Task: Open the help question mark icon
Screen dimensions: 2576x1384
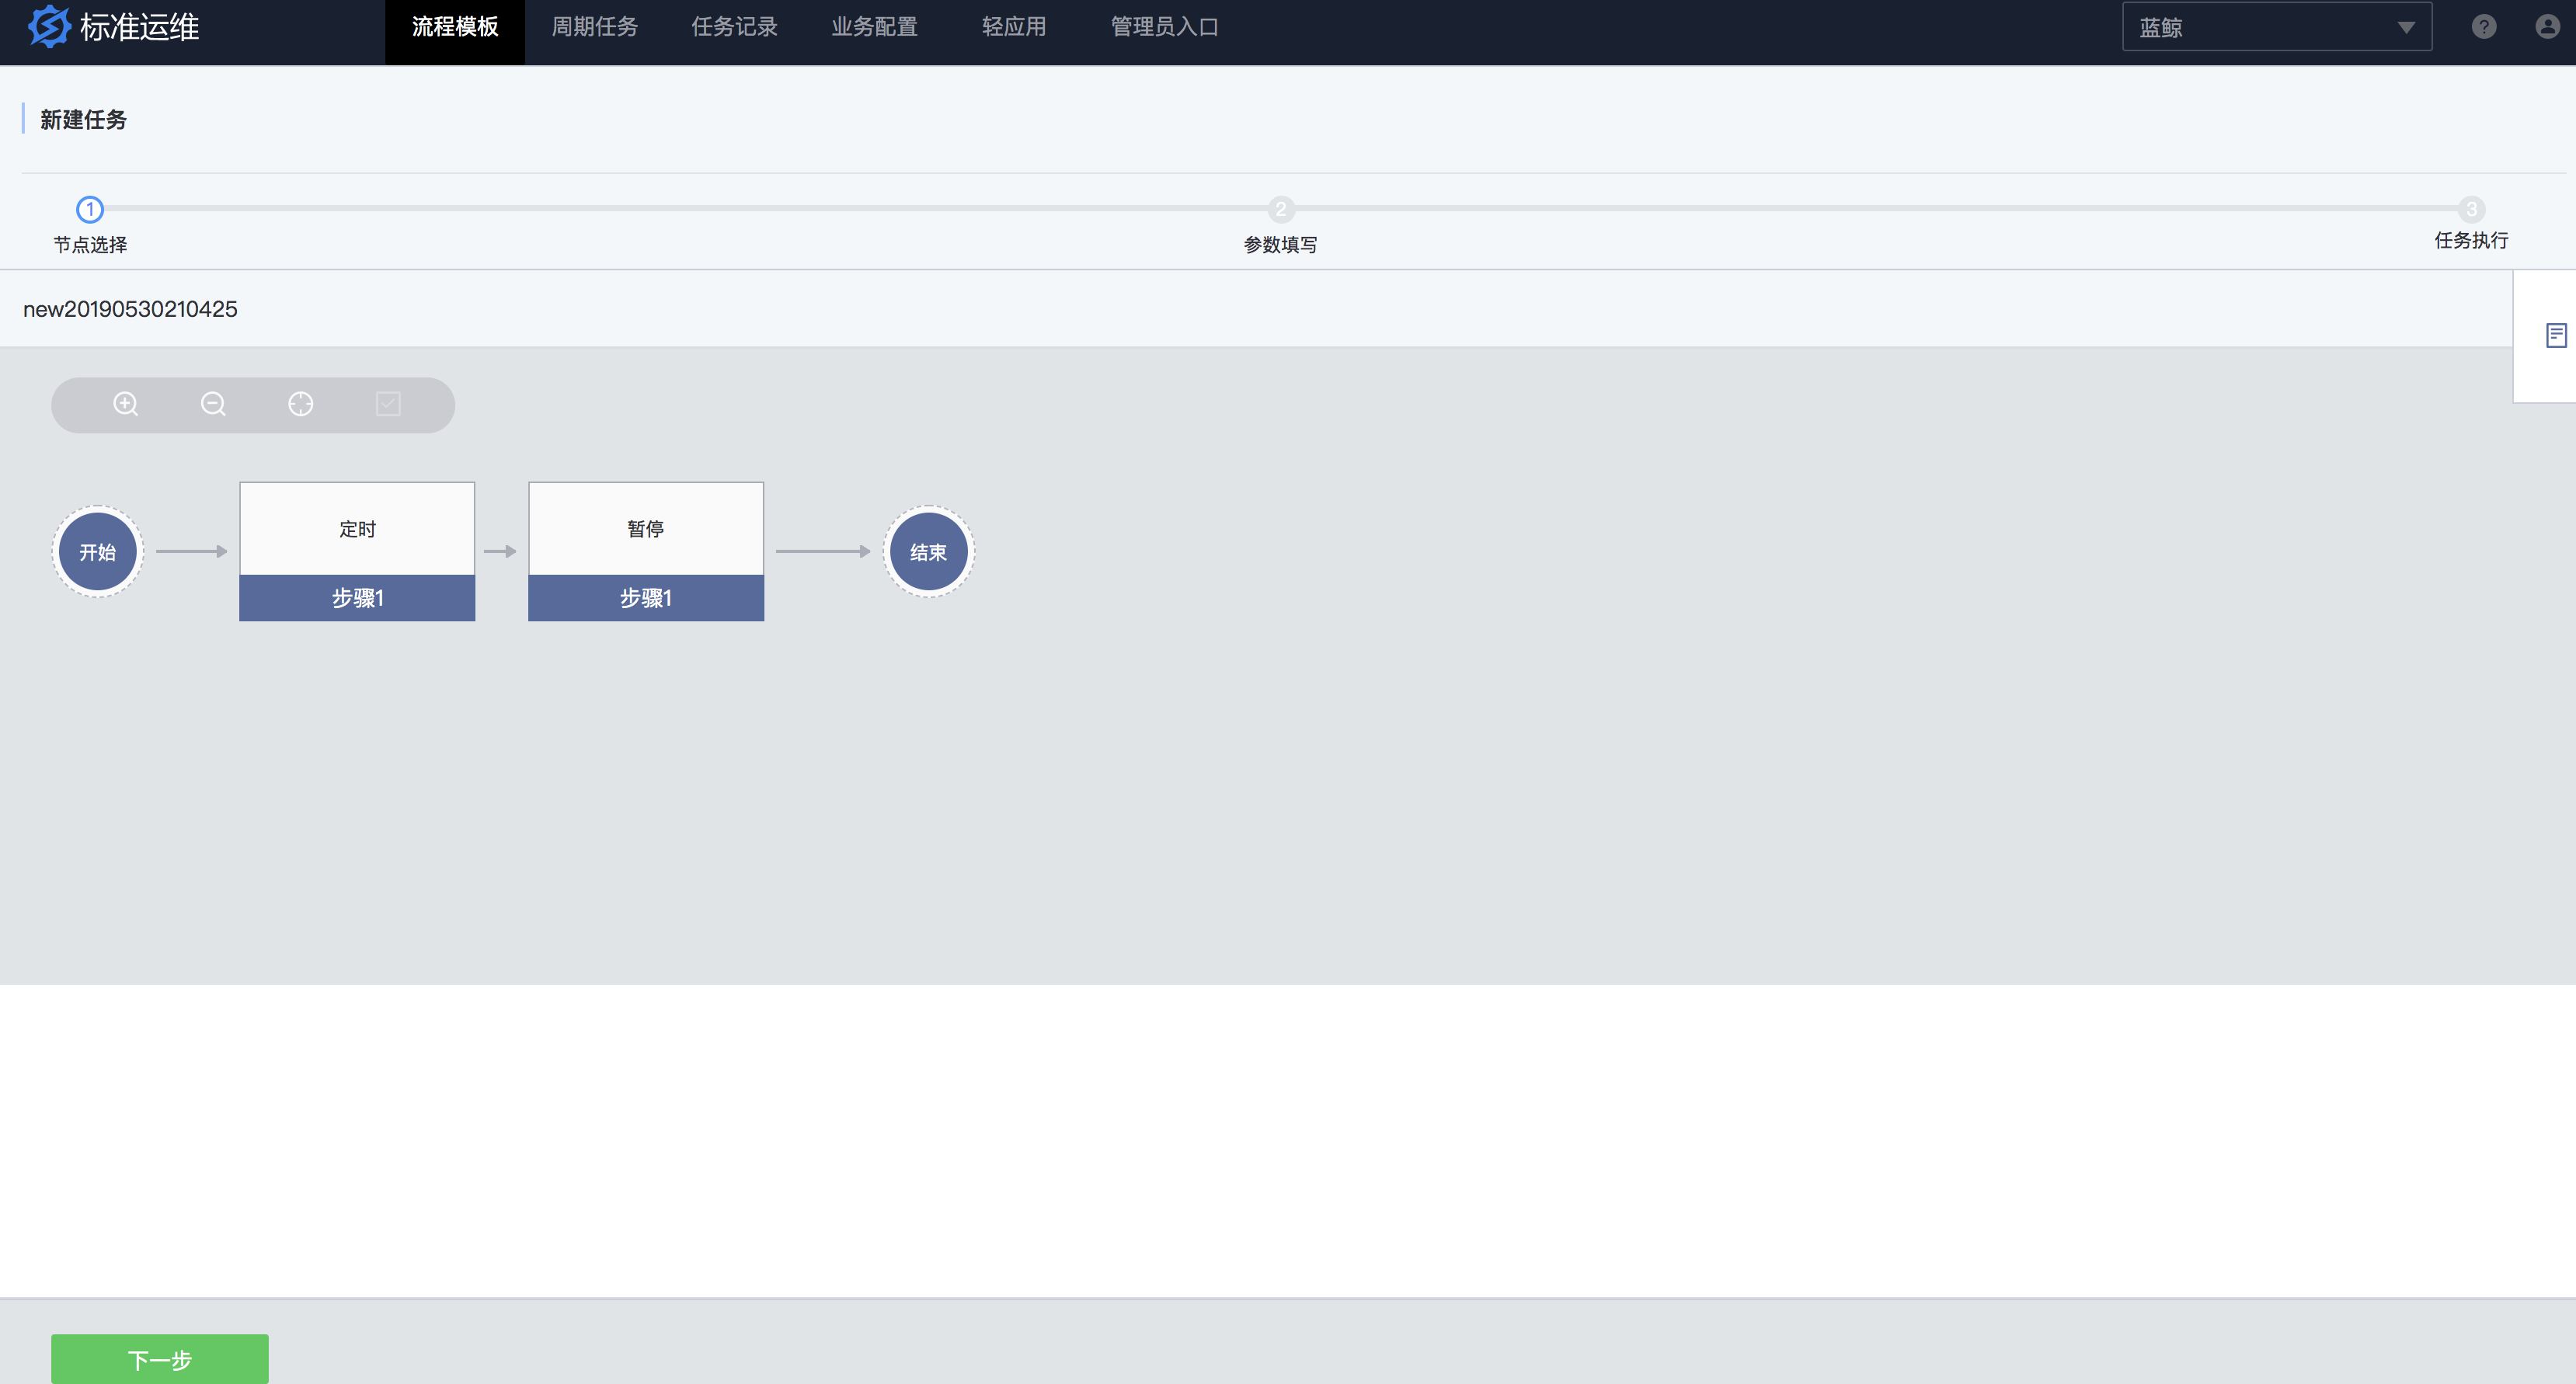Action: [x=2484, y=26]
